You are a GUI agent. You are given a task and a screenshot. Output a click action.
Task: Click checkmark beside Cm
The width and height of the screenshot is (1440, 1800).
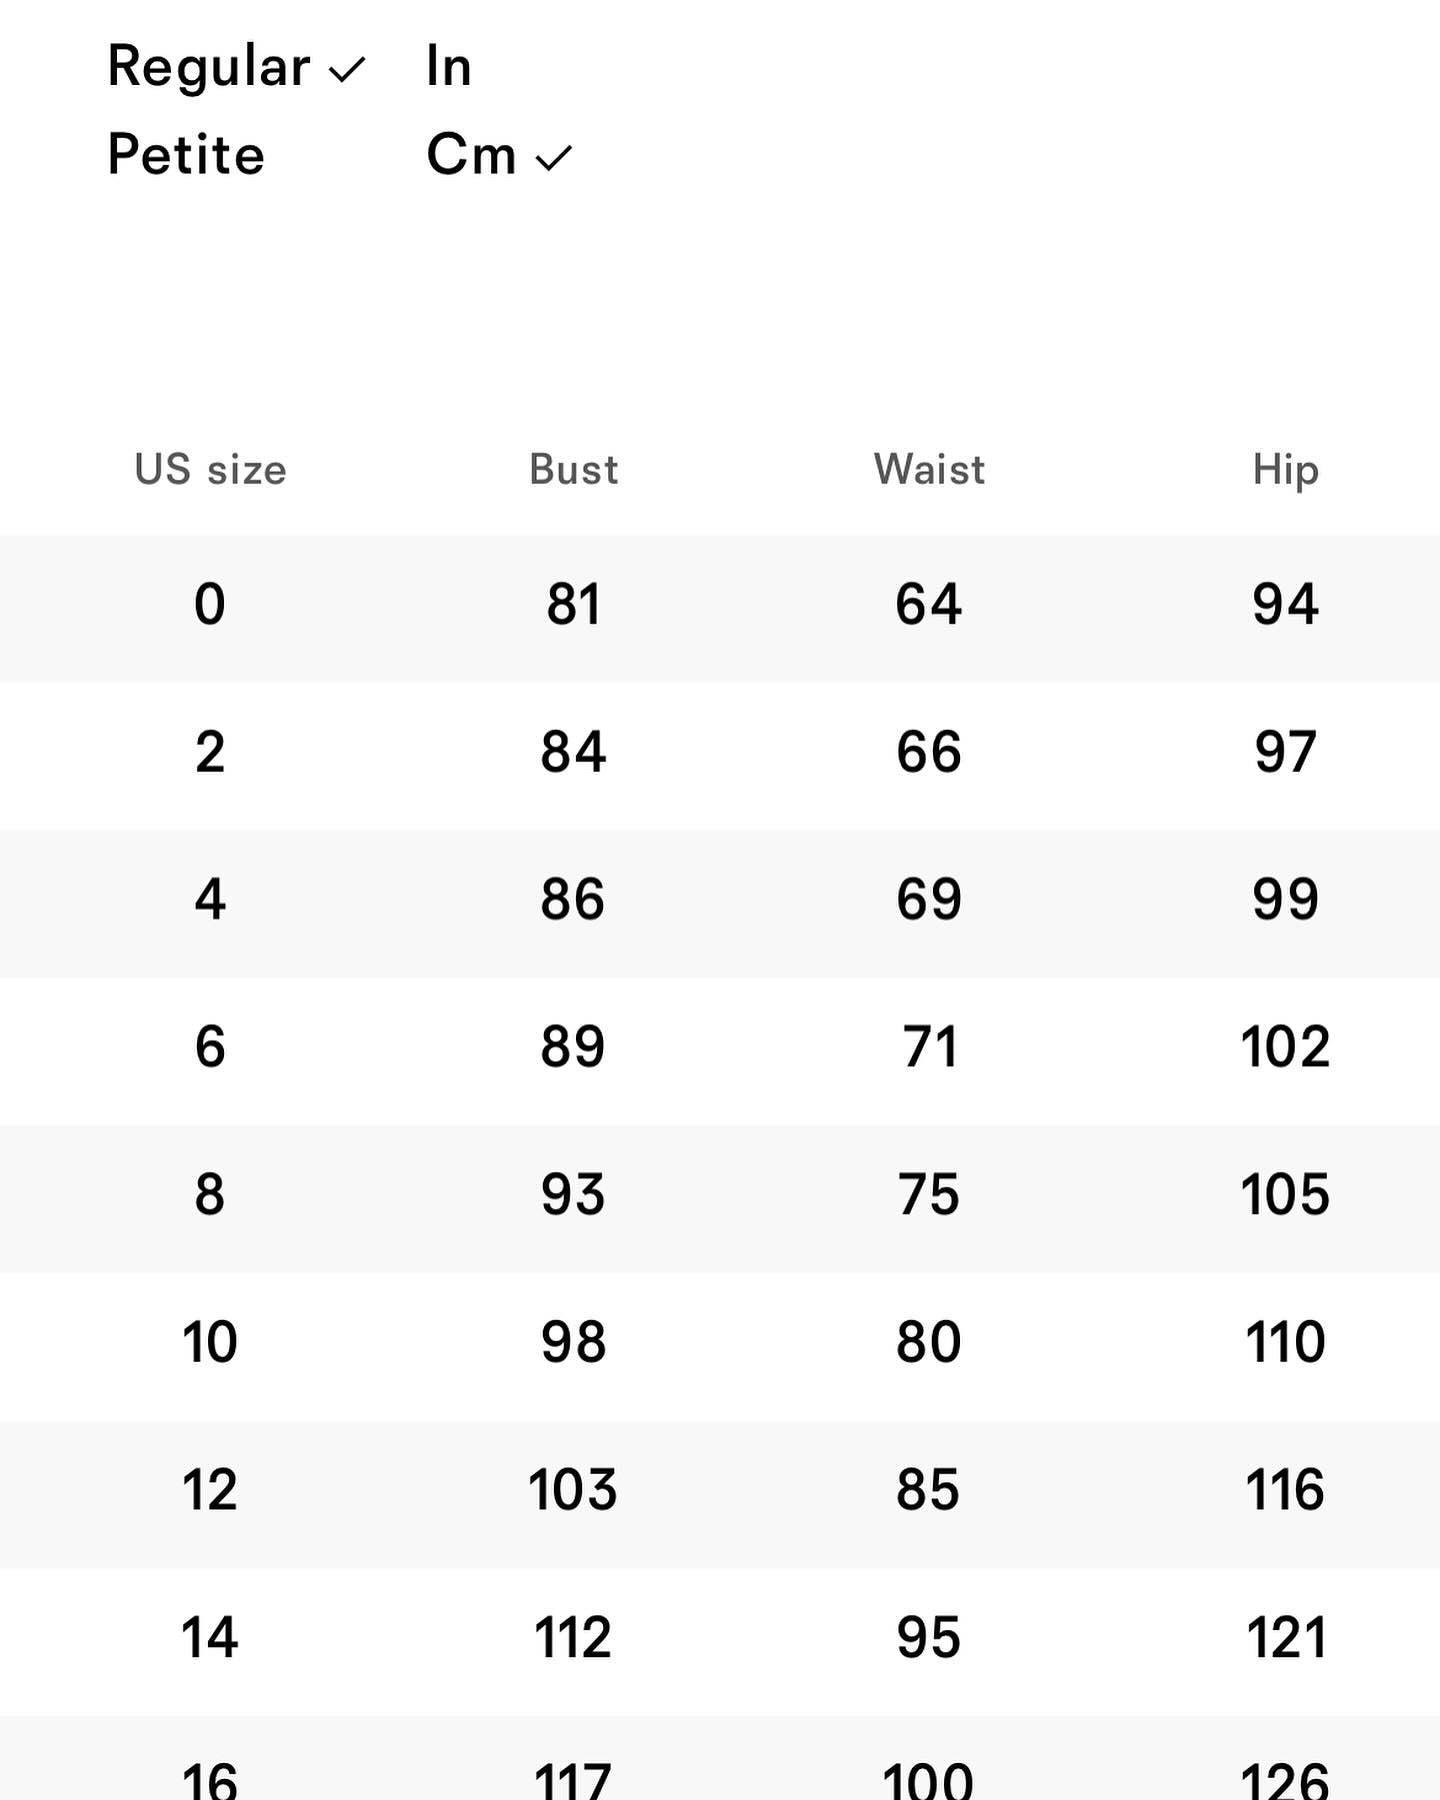553,158
